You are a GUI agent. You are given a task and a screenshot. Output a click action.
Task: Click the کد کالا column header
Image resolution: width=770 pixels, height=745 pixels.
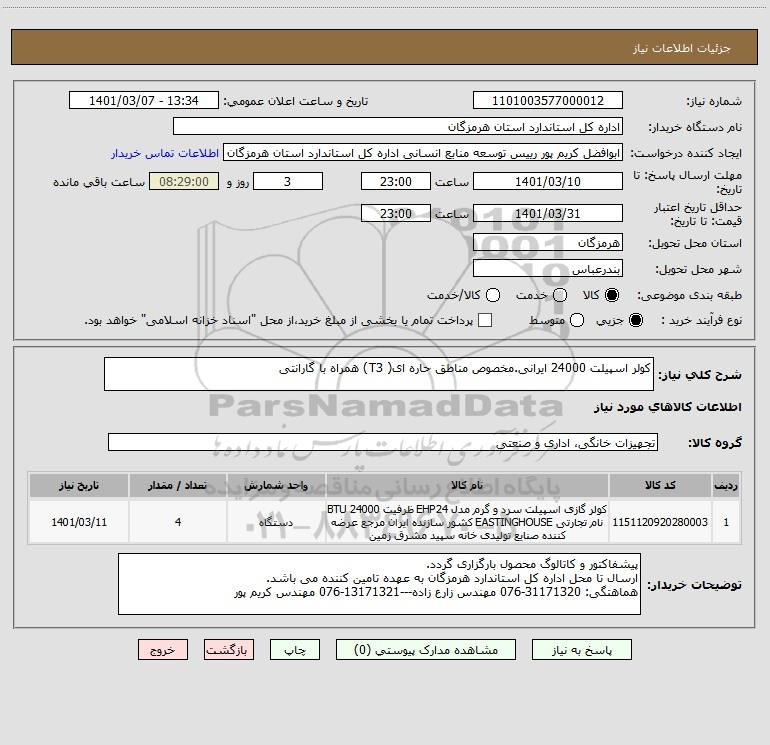(660, 486)
